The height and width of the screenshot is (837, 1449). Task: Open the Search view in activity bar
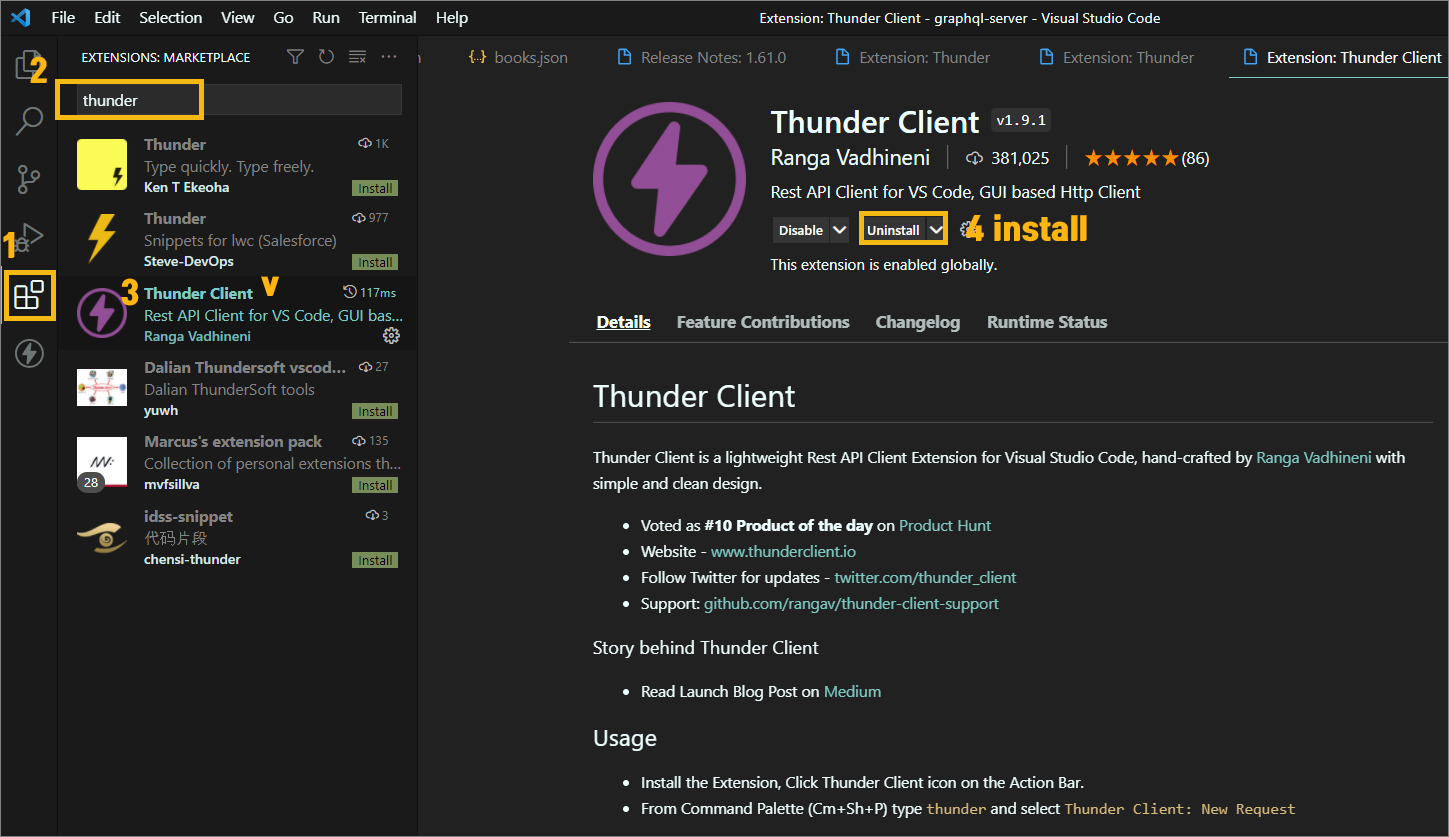tap(29, 122)
